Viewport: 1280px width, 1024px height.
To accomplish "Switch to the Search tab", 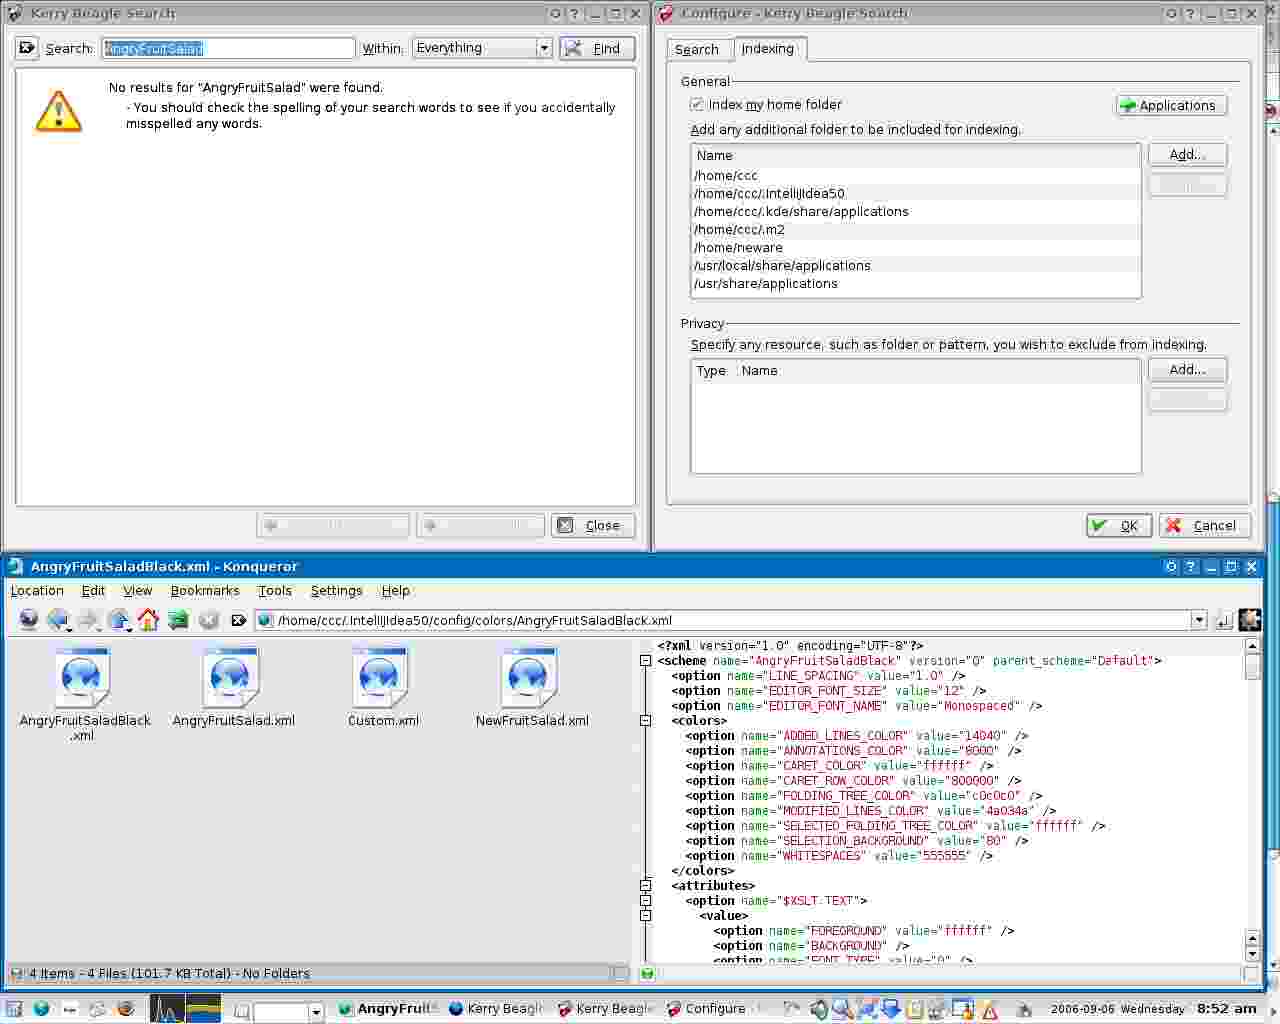I will point(696,49).
